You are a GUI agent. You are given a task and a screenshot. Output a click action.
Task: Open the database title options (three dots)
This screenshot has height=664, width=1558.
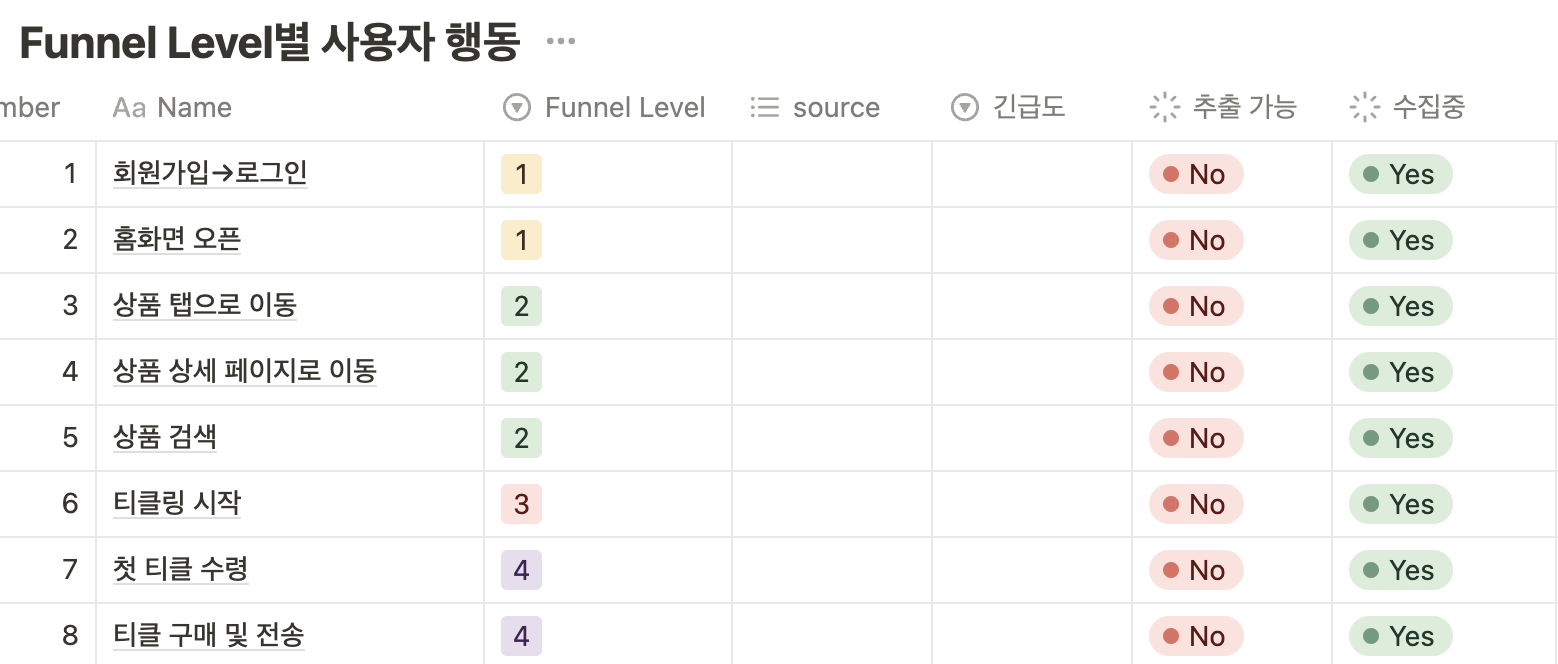point(561,42)
